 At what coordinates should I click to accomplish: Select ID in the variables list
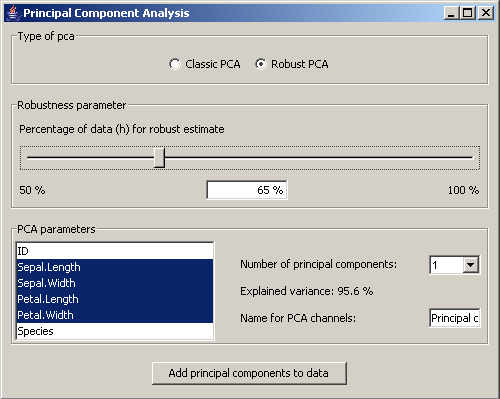(115, 251)
